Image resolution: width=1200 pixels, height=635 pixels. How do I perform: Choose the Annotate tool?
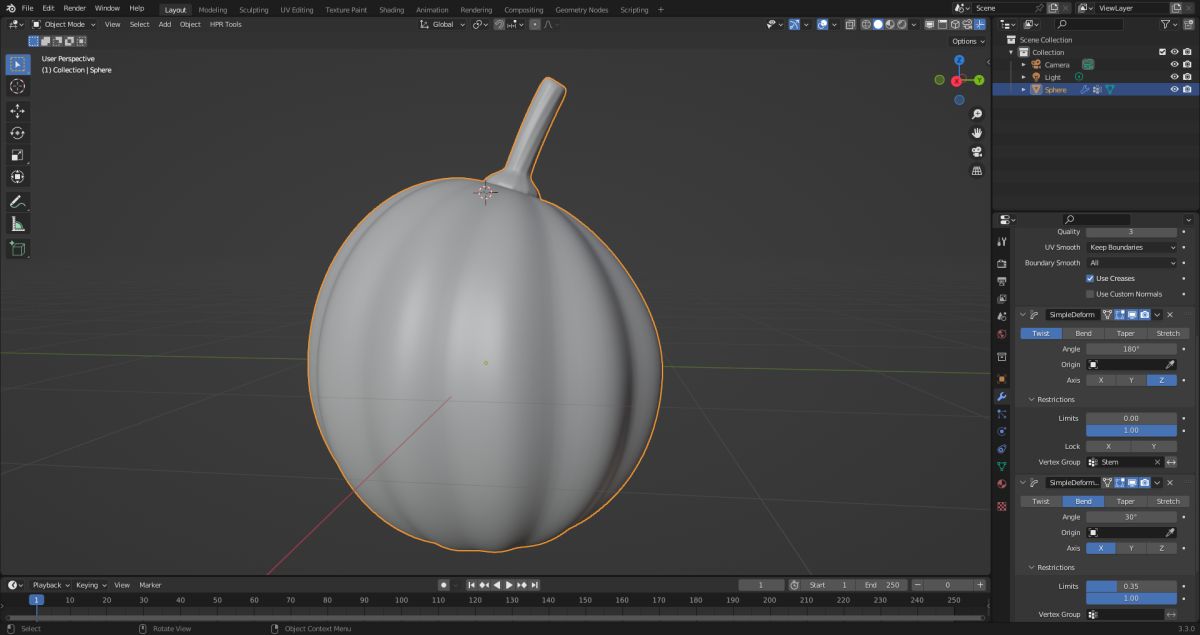(17, 202)
